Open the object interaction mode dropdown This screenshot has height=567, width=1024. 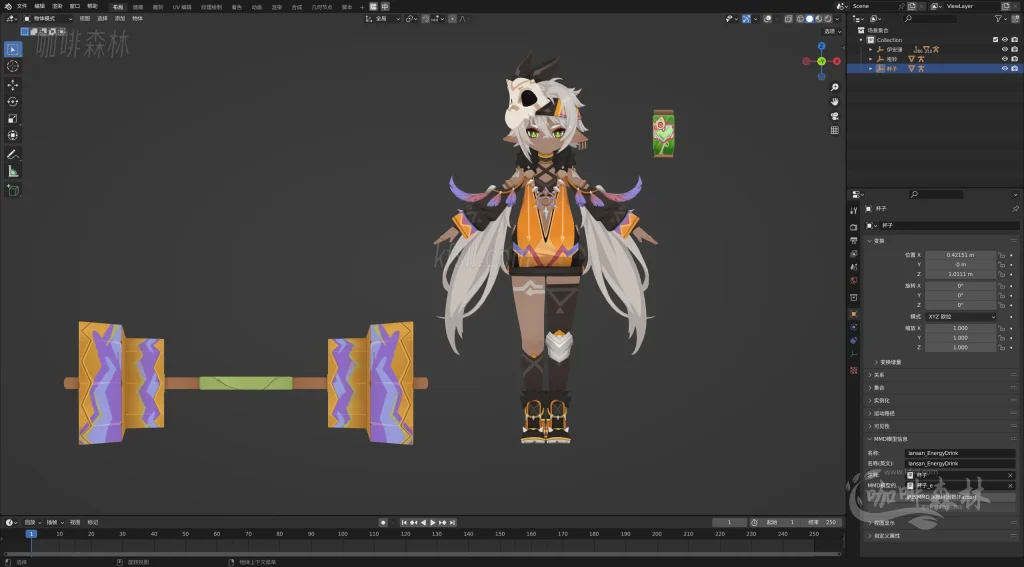(x=48, y=19)
